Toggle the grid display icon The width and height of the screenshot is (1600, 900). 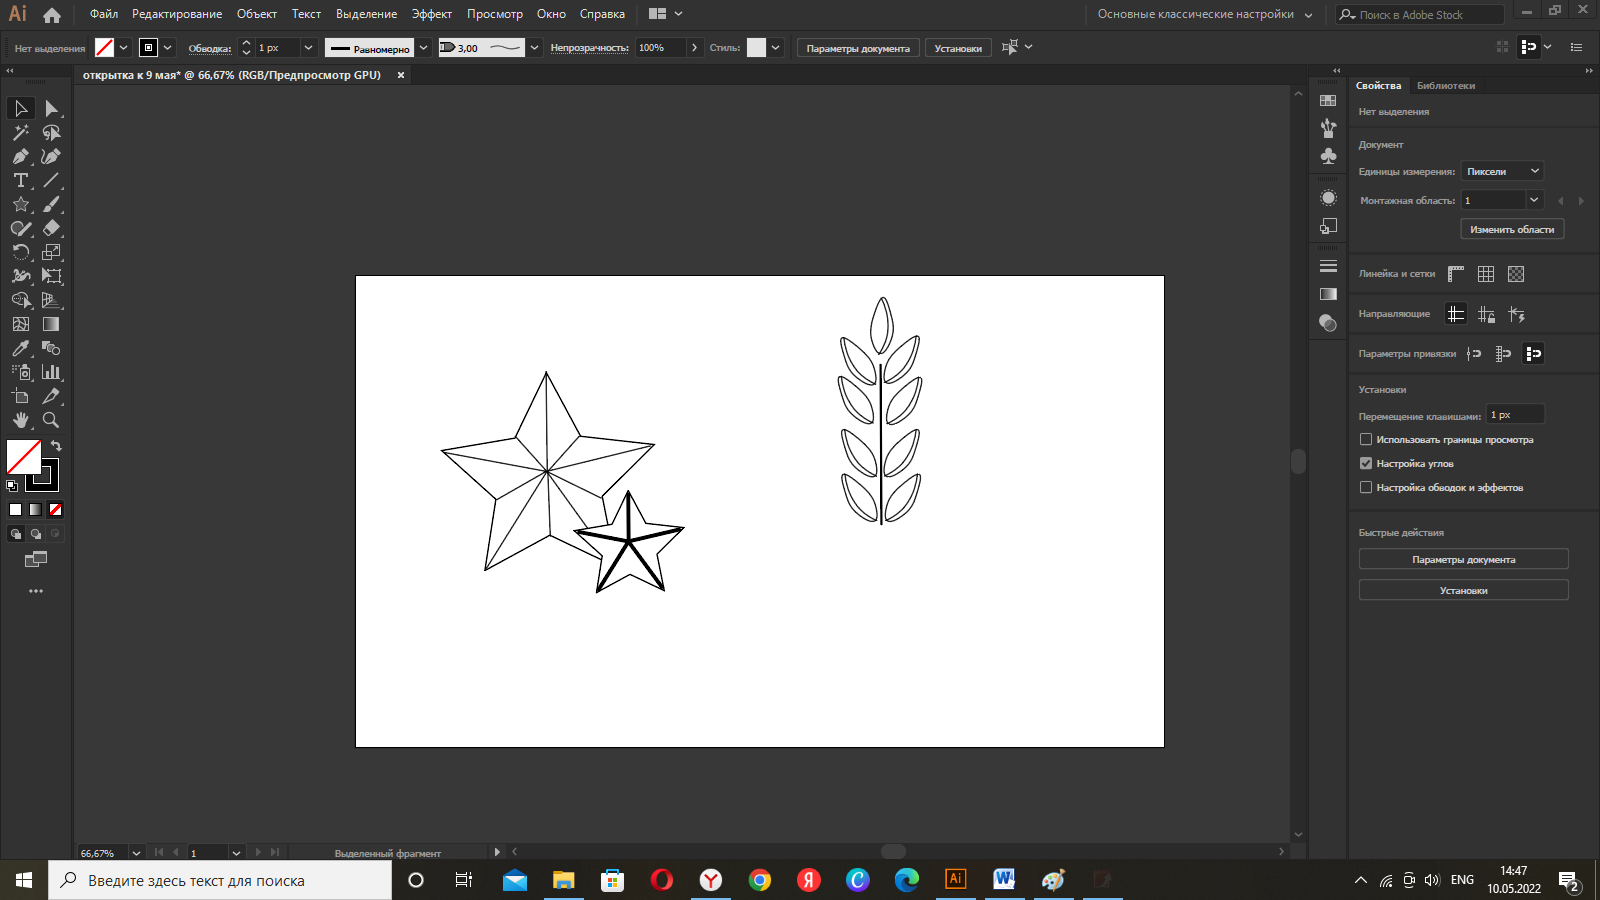1486,274
